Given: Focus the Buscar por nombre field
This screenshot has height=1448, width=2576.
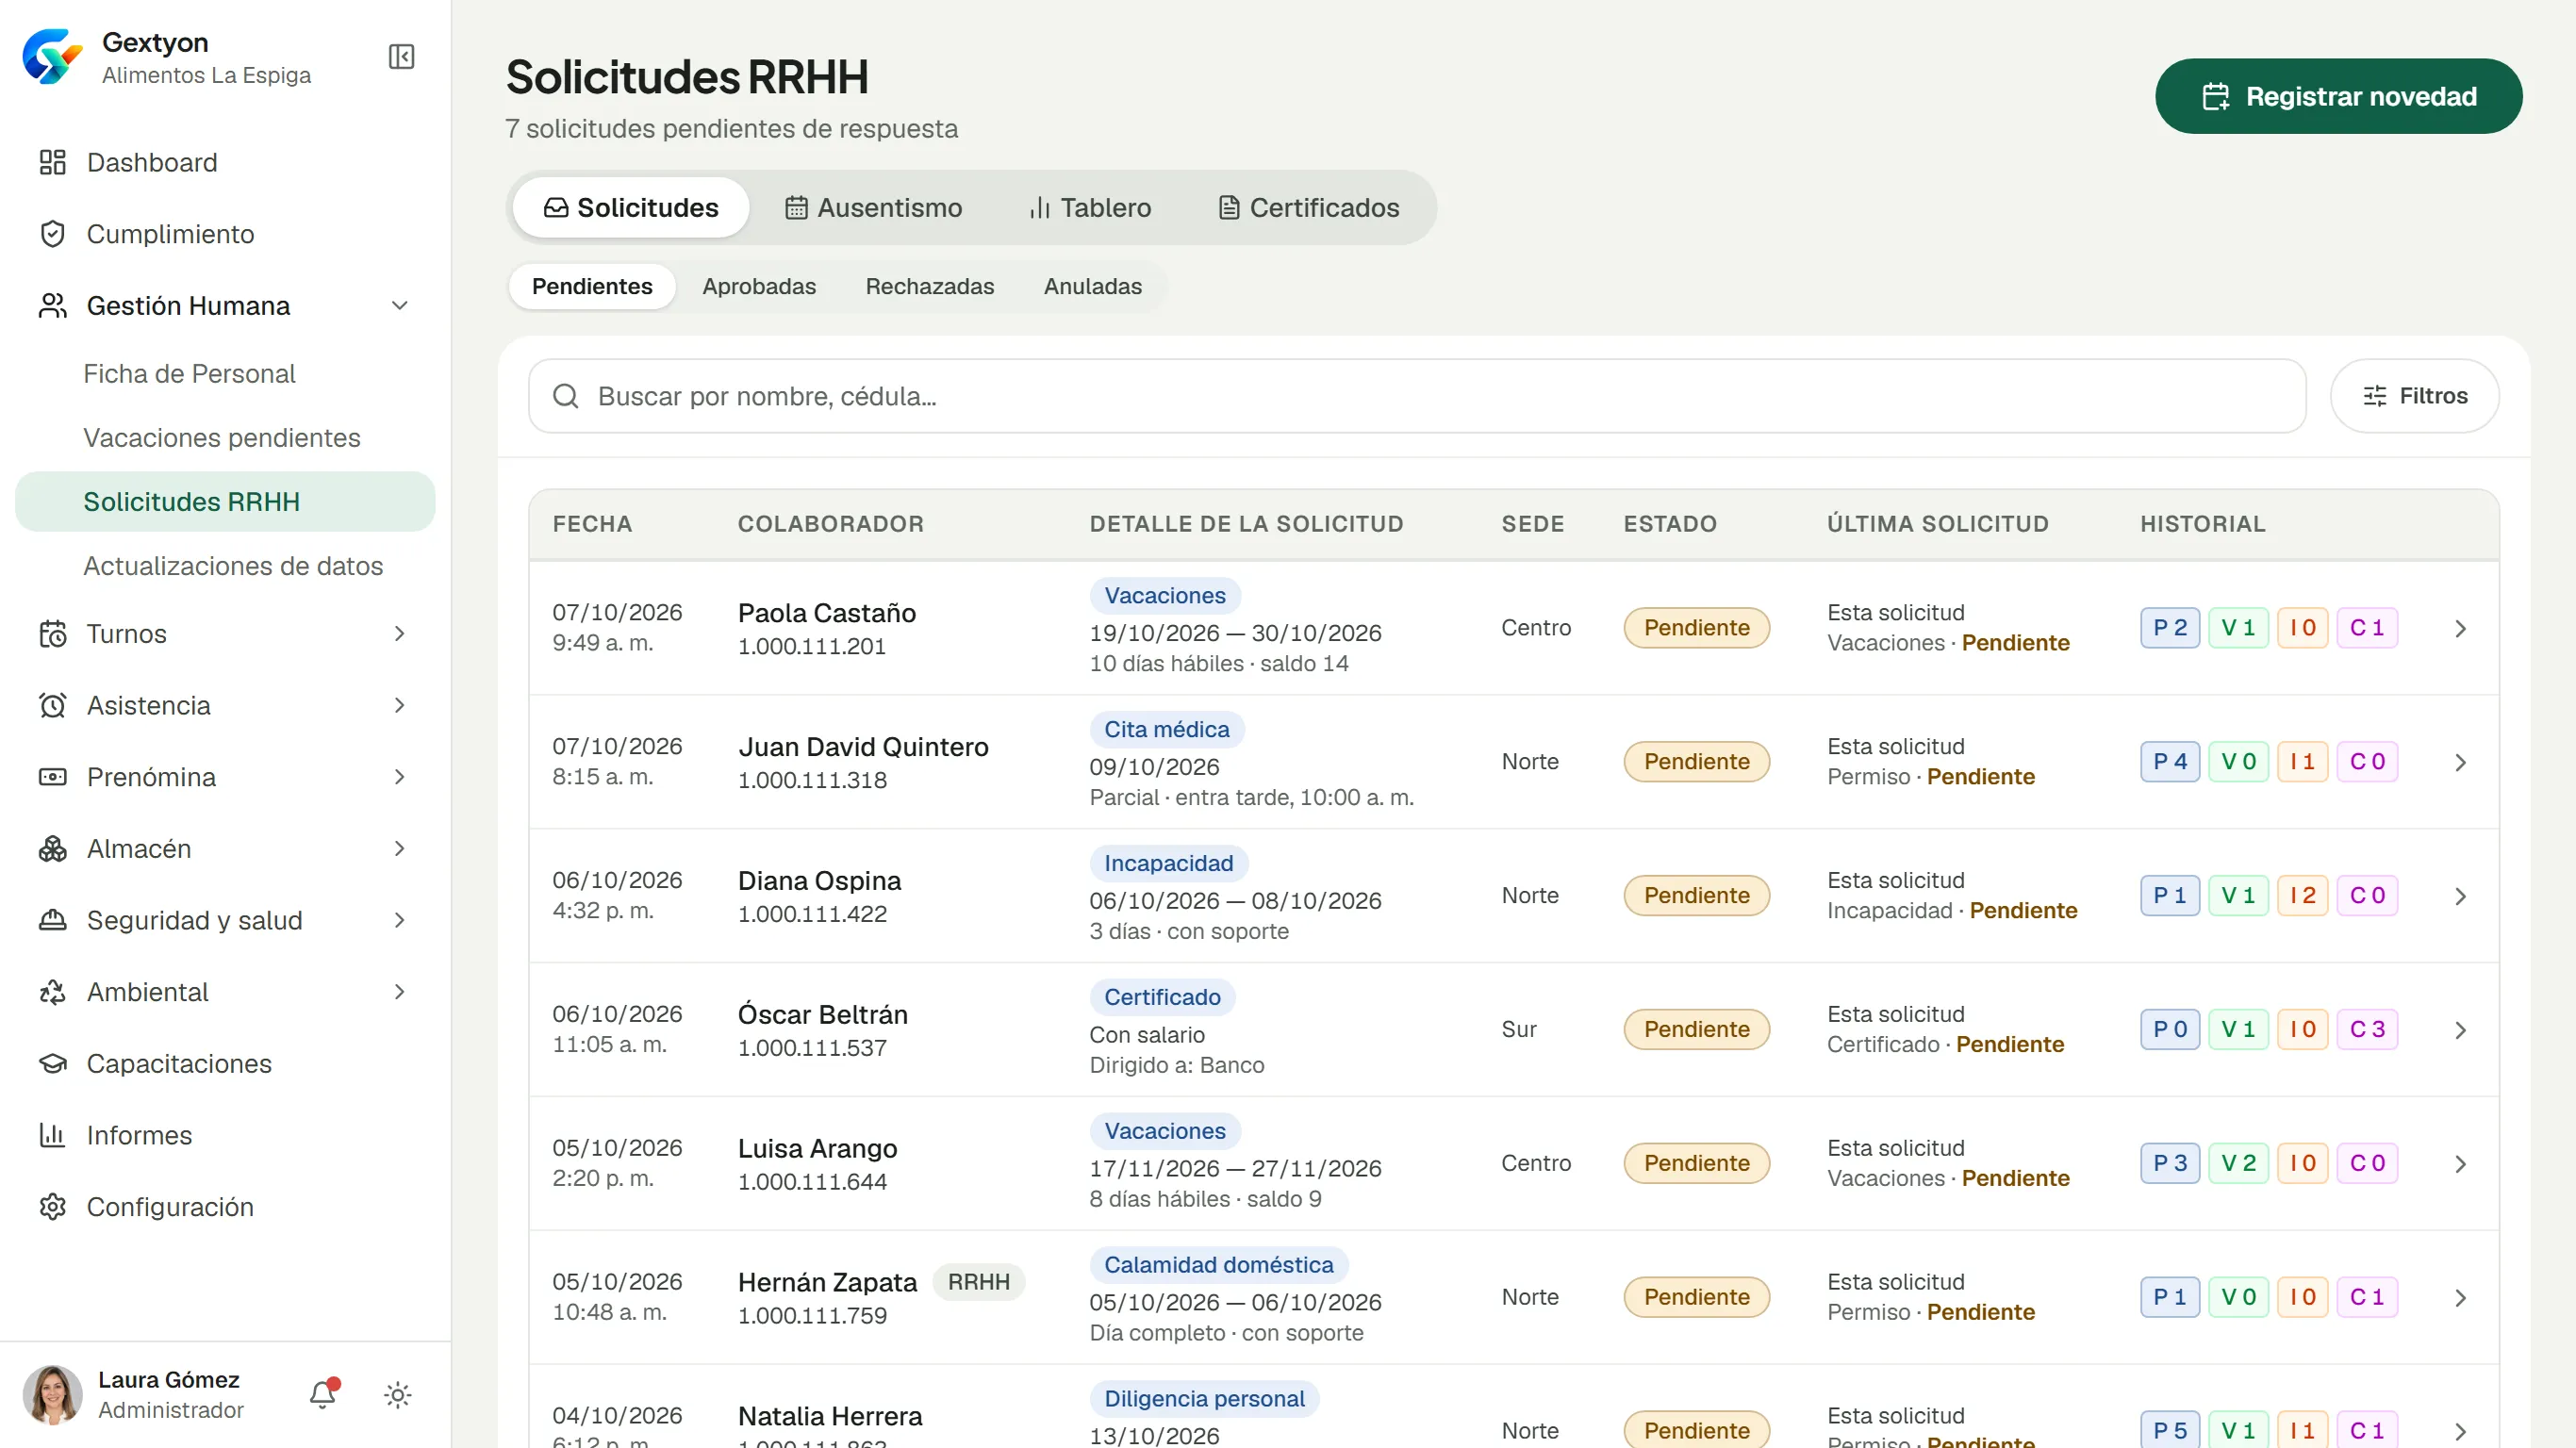Looking at the screenshot, I should coord(1417,396).
